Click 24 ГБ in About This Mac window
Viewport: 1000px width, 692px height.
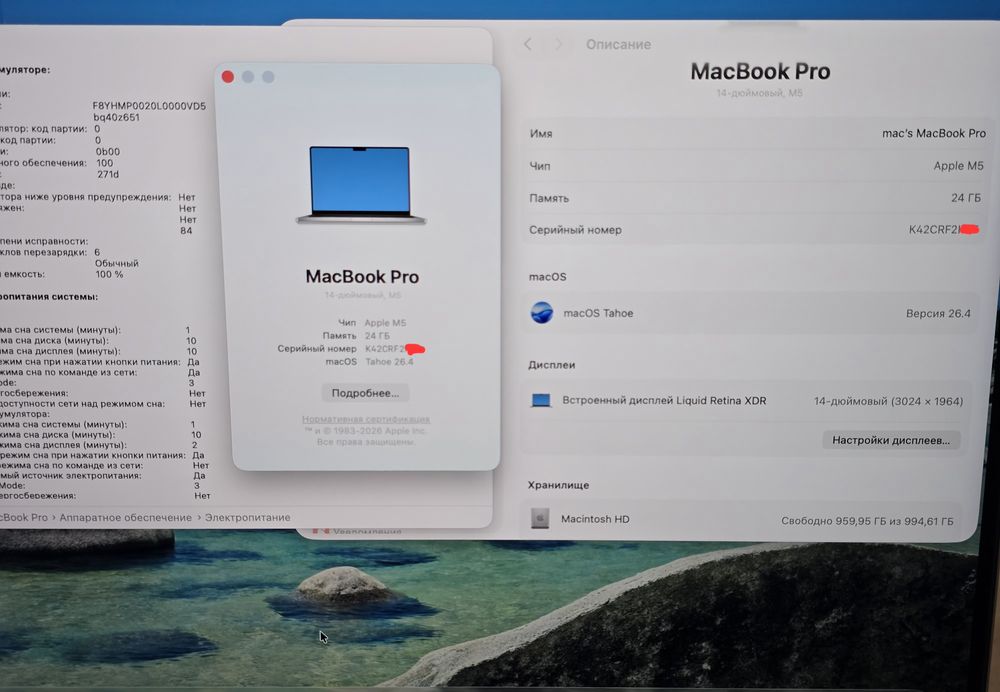(x=377, y=335)
